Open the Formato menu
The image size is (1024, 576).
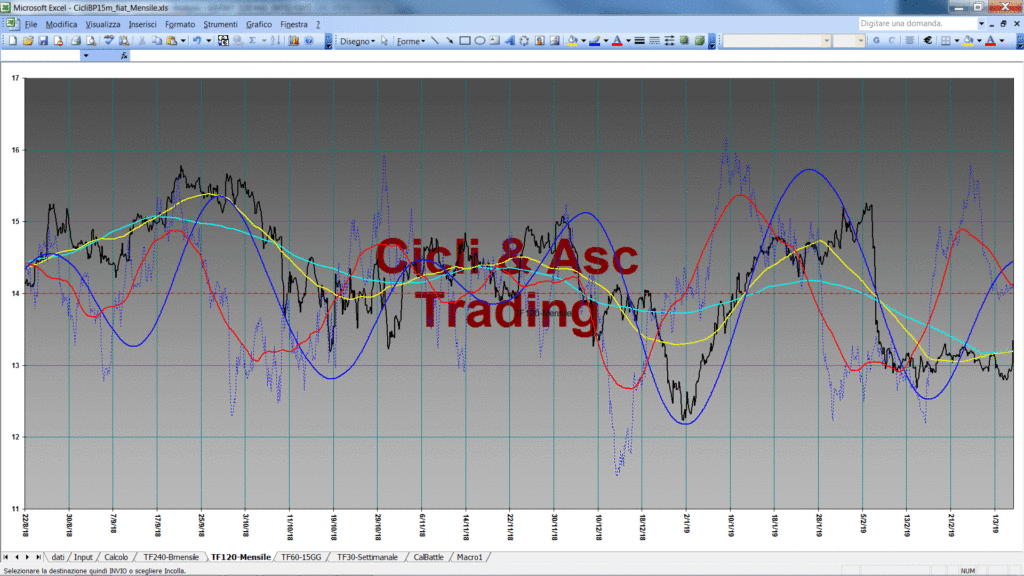pos(180,24)
